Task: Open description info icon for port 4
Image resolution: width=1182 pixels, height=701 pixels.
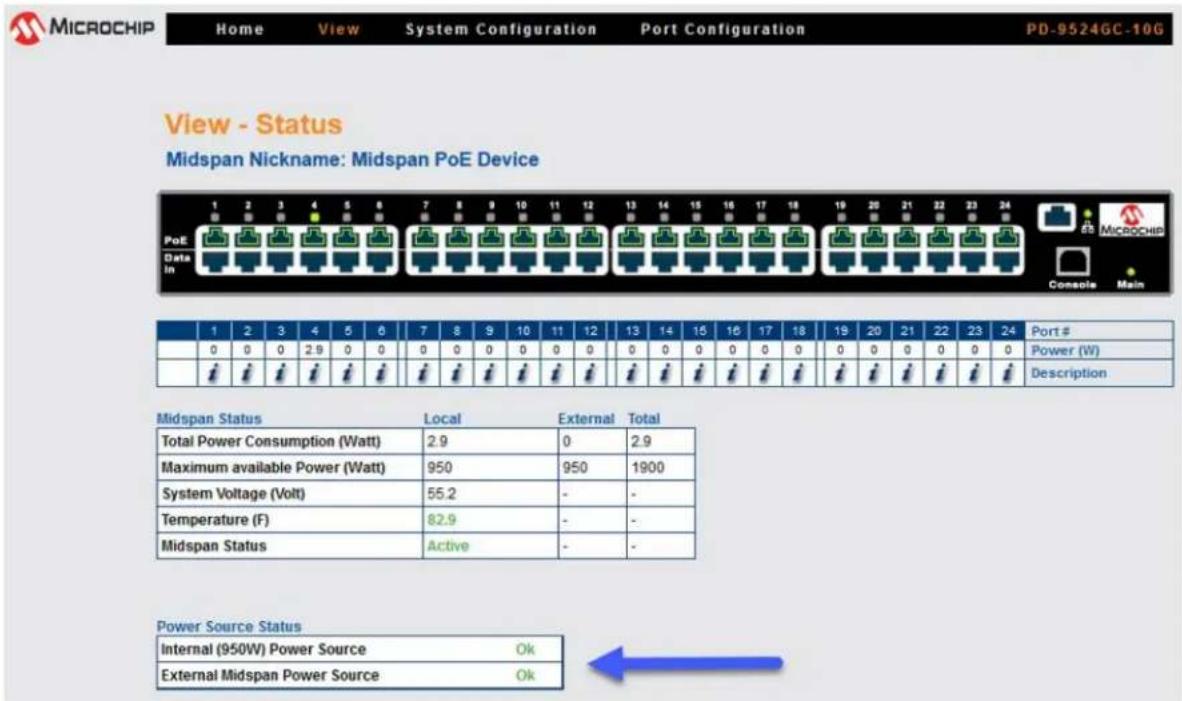Action: 314,373
